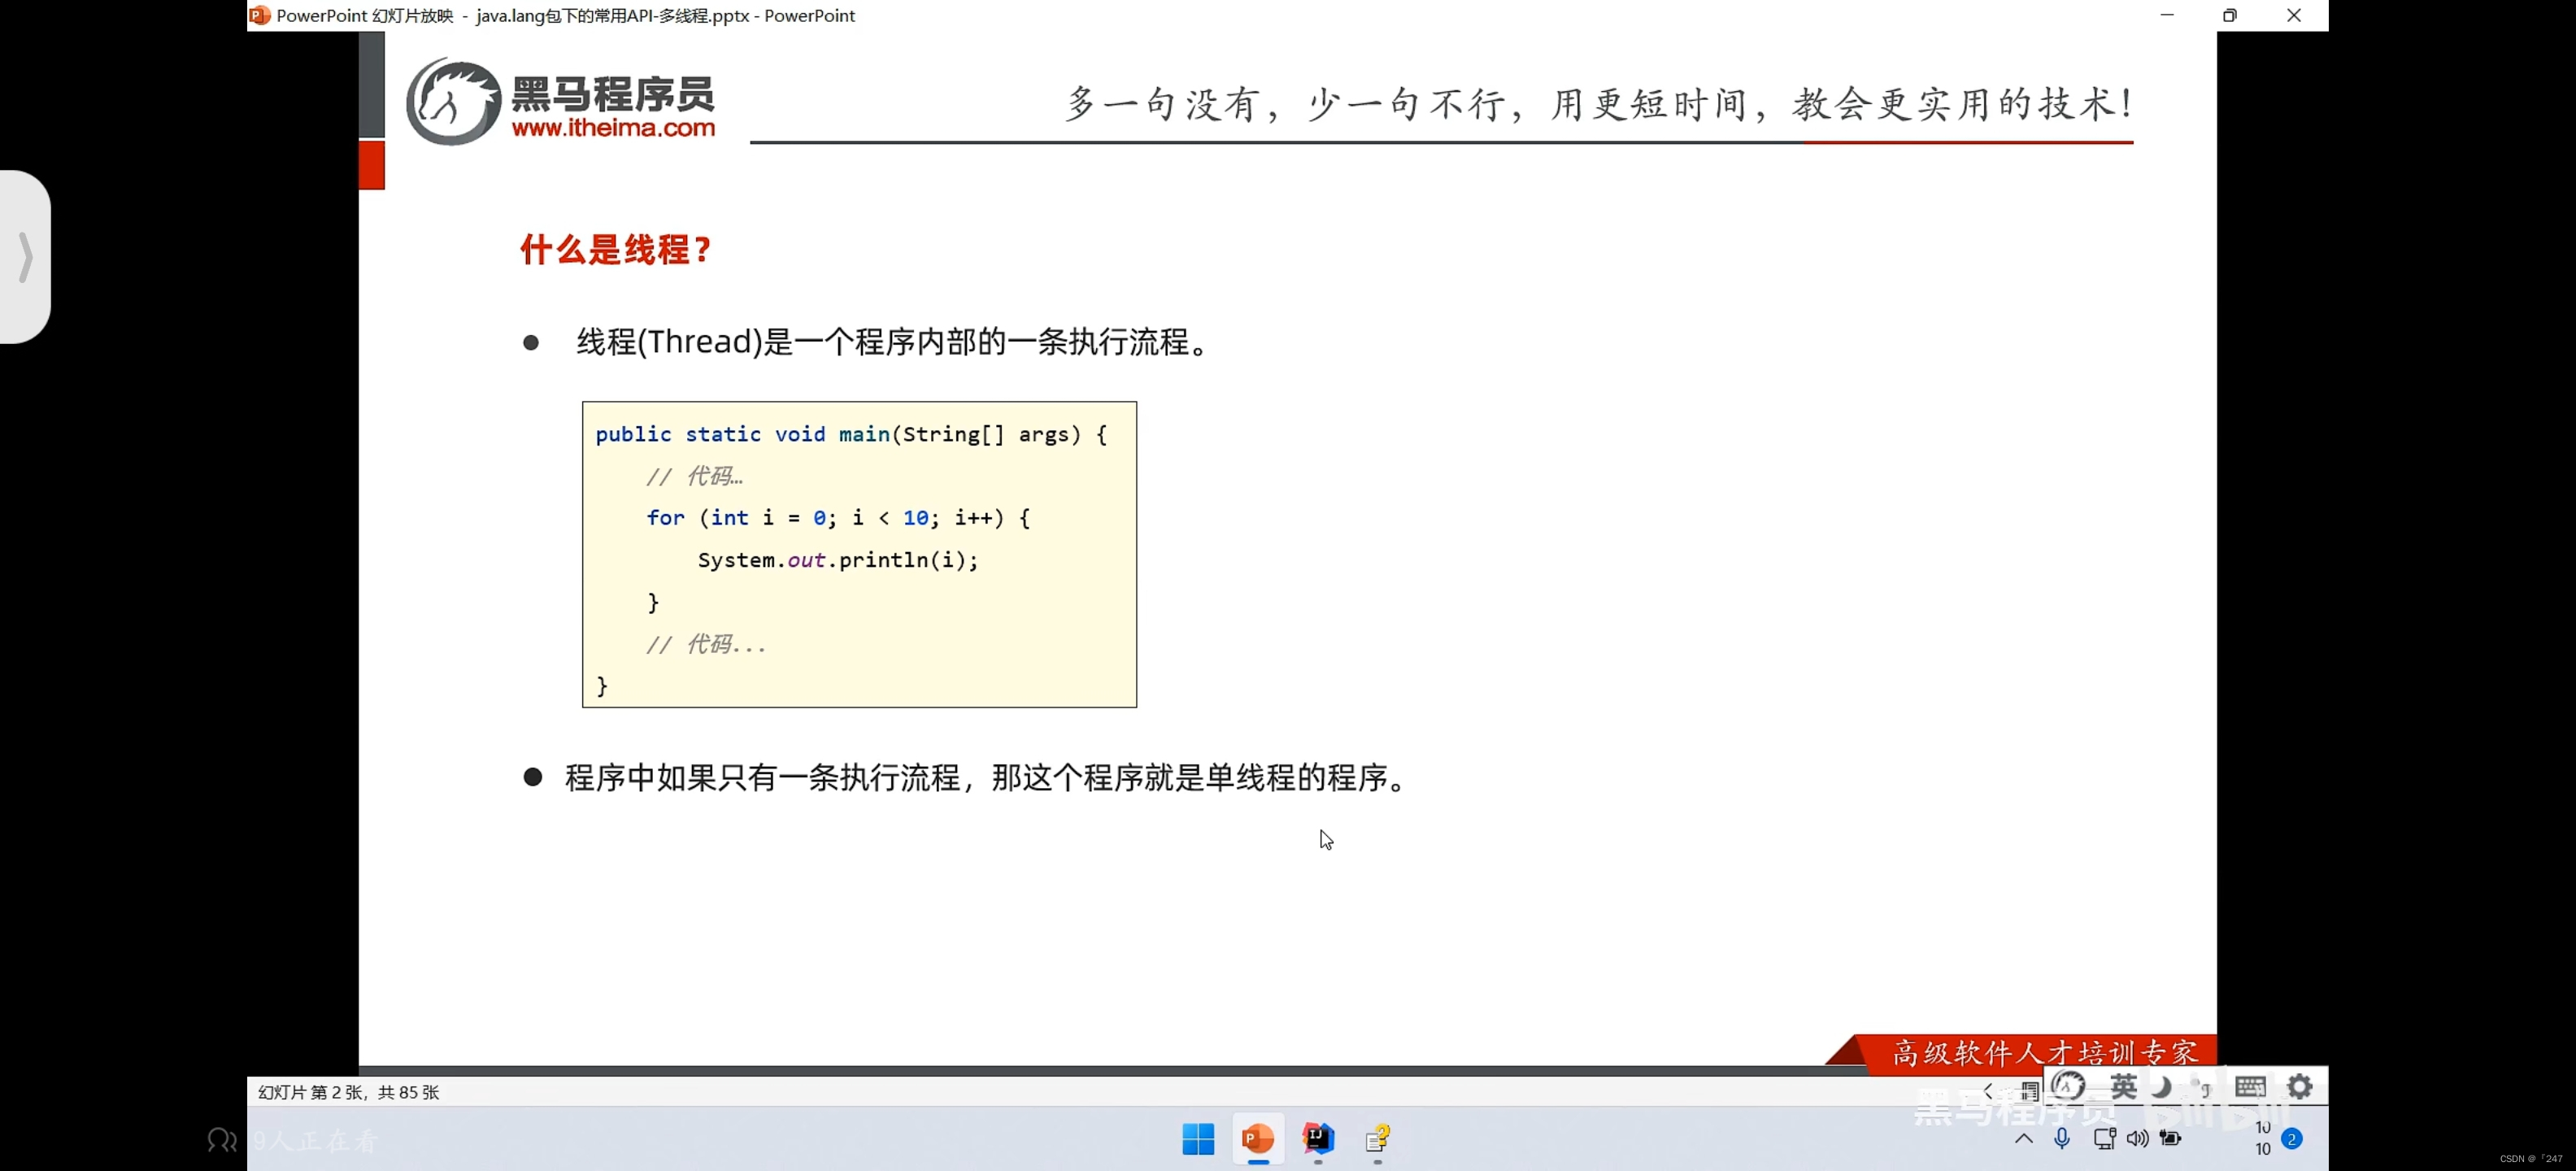Go to previous slide arrow
This screenshot has width=2576, height=1171.
pyautogui.click(x=1989, y=1092)
